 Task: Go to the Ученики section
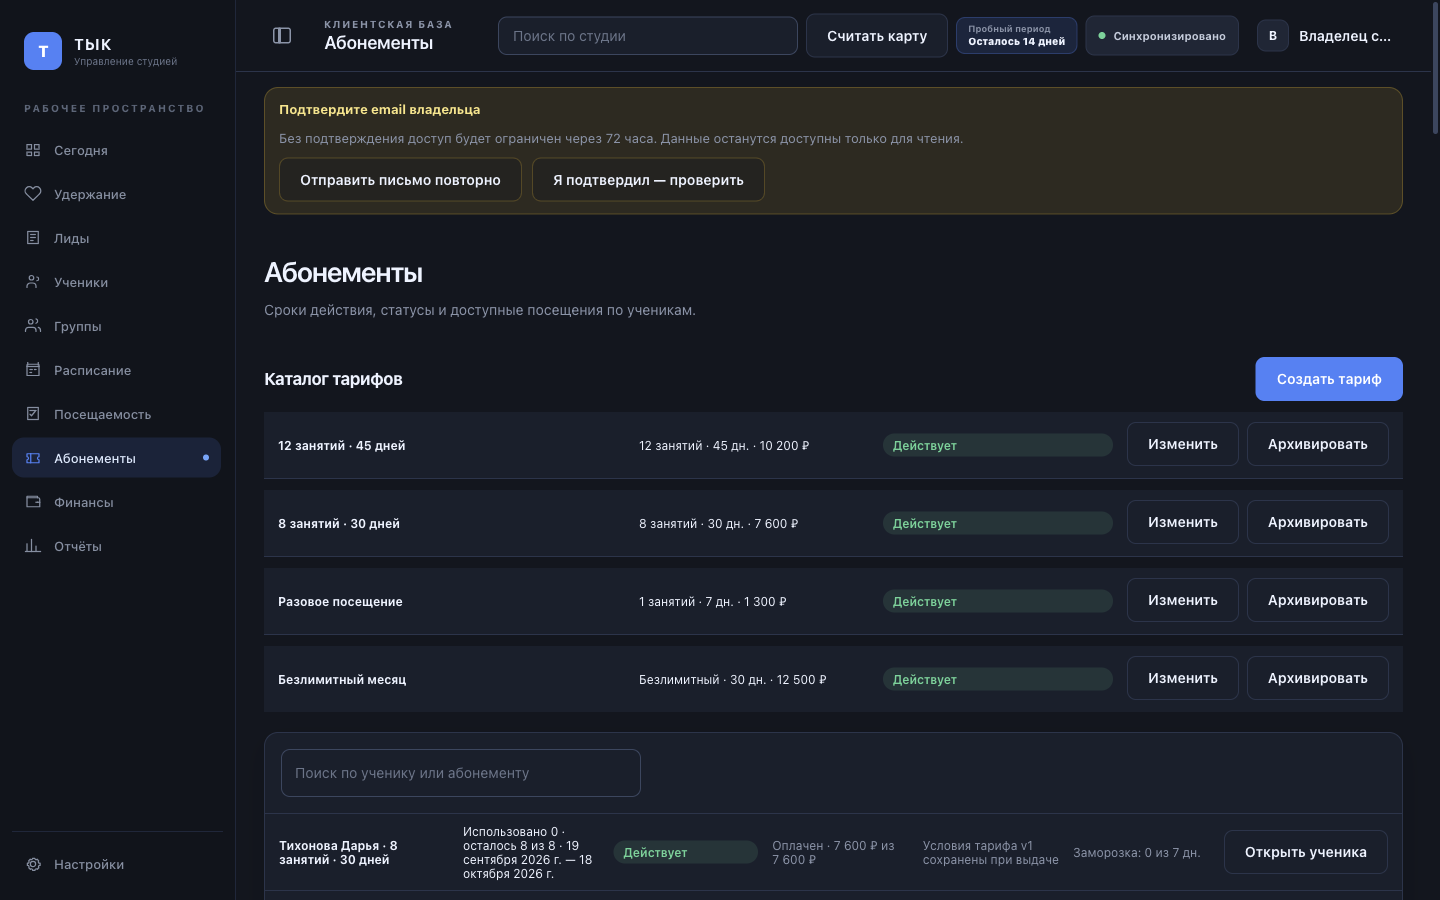tap(116, 282)
